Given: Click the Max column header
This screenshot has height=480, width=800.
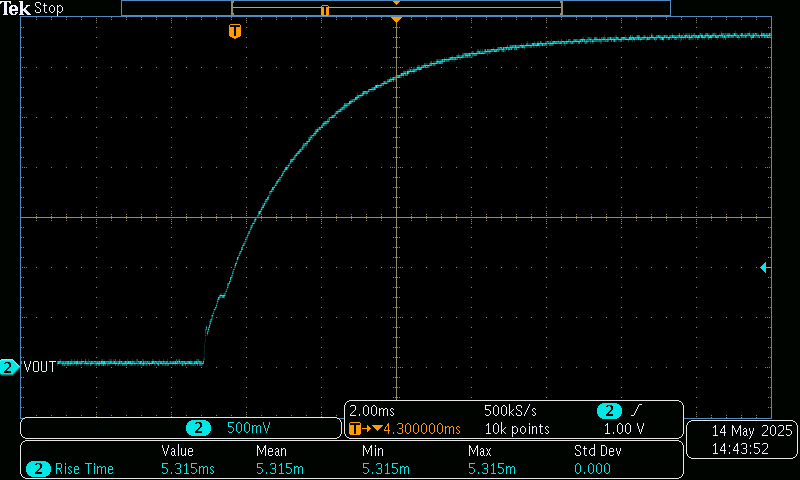Looking at the screenshot, I should point(480,451).
